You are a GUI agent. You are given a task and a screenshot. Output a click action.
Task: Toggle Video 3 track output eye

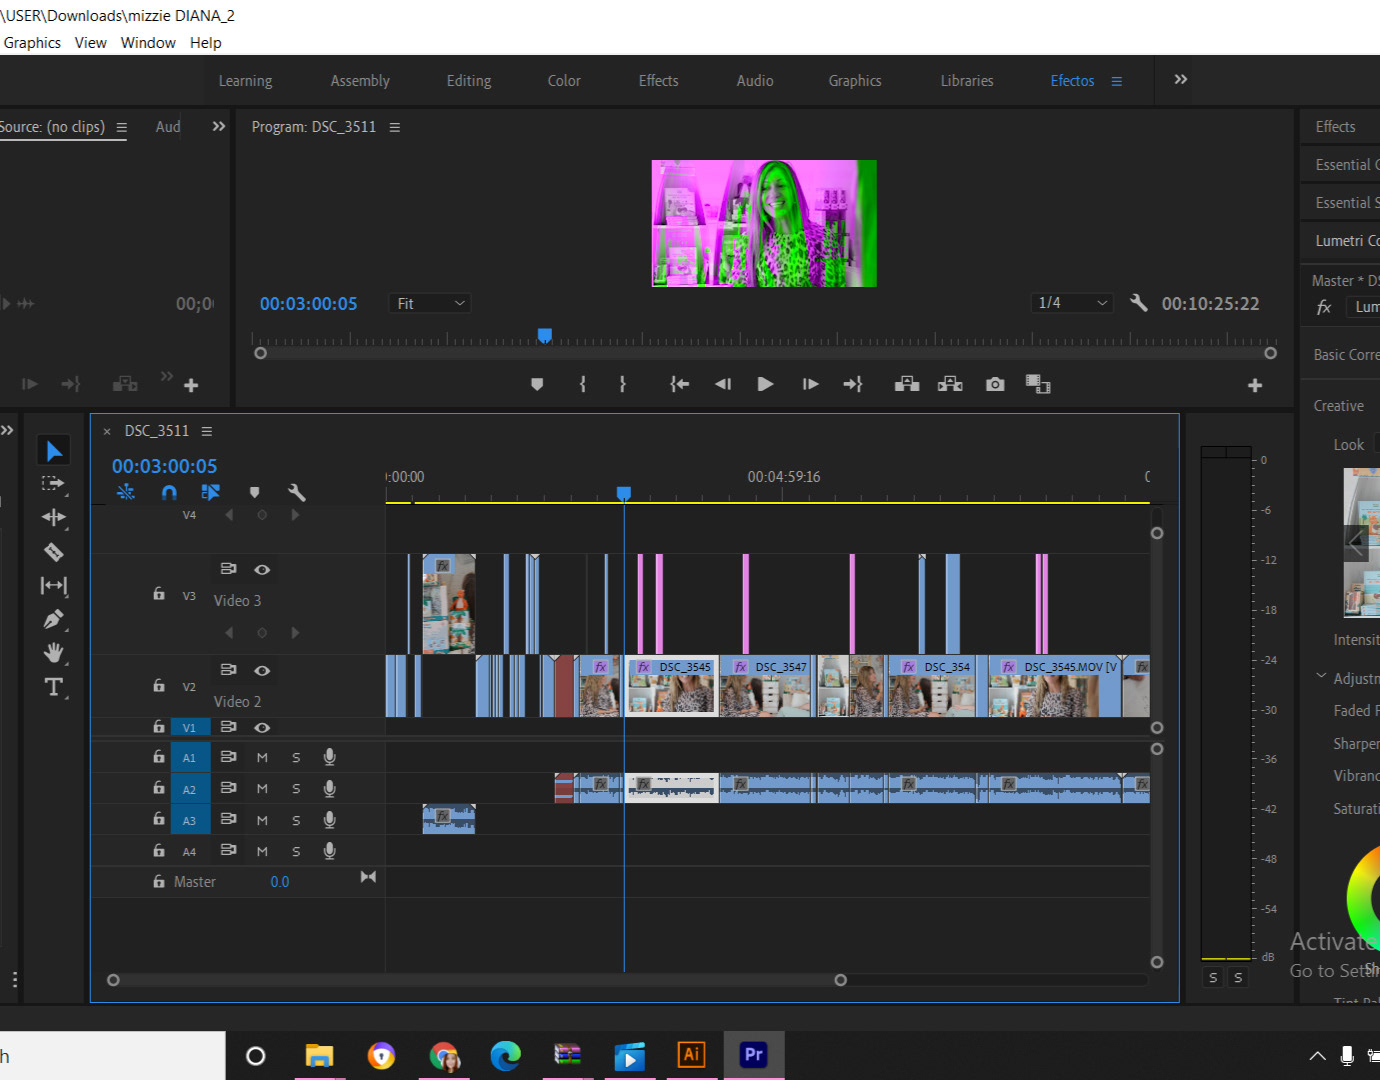[262, 569]
